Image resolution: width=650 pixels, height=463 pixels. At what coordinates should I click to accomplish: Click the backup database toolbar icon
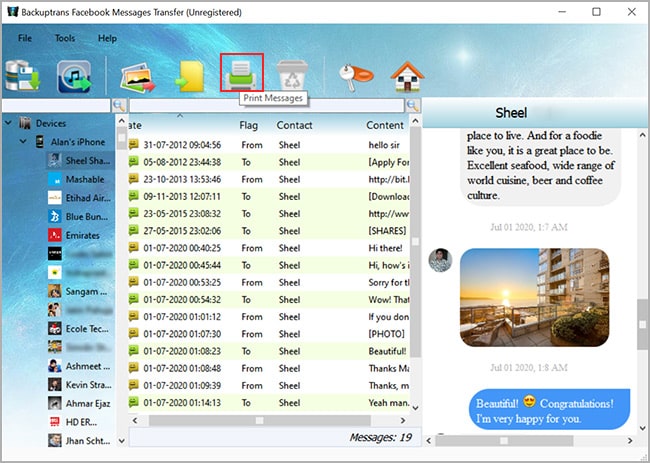click(x=22, y=76)
